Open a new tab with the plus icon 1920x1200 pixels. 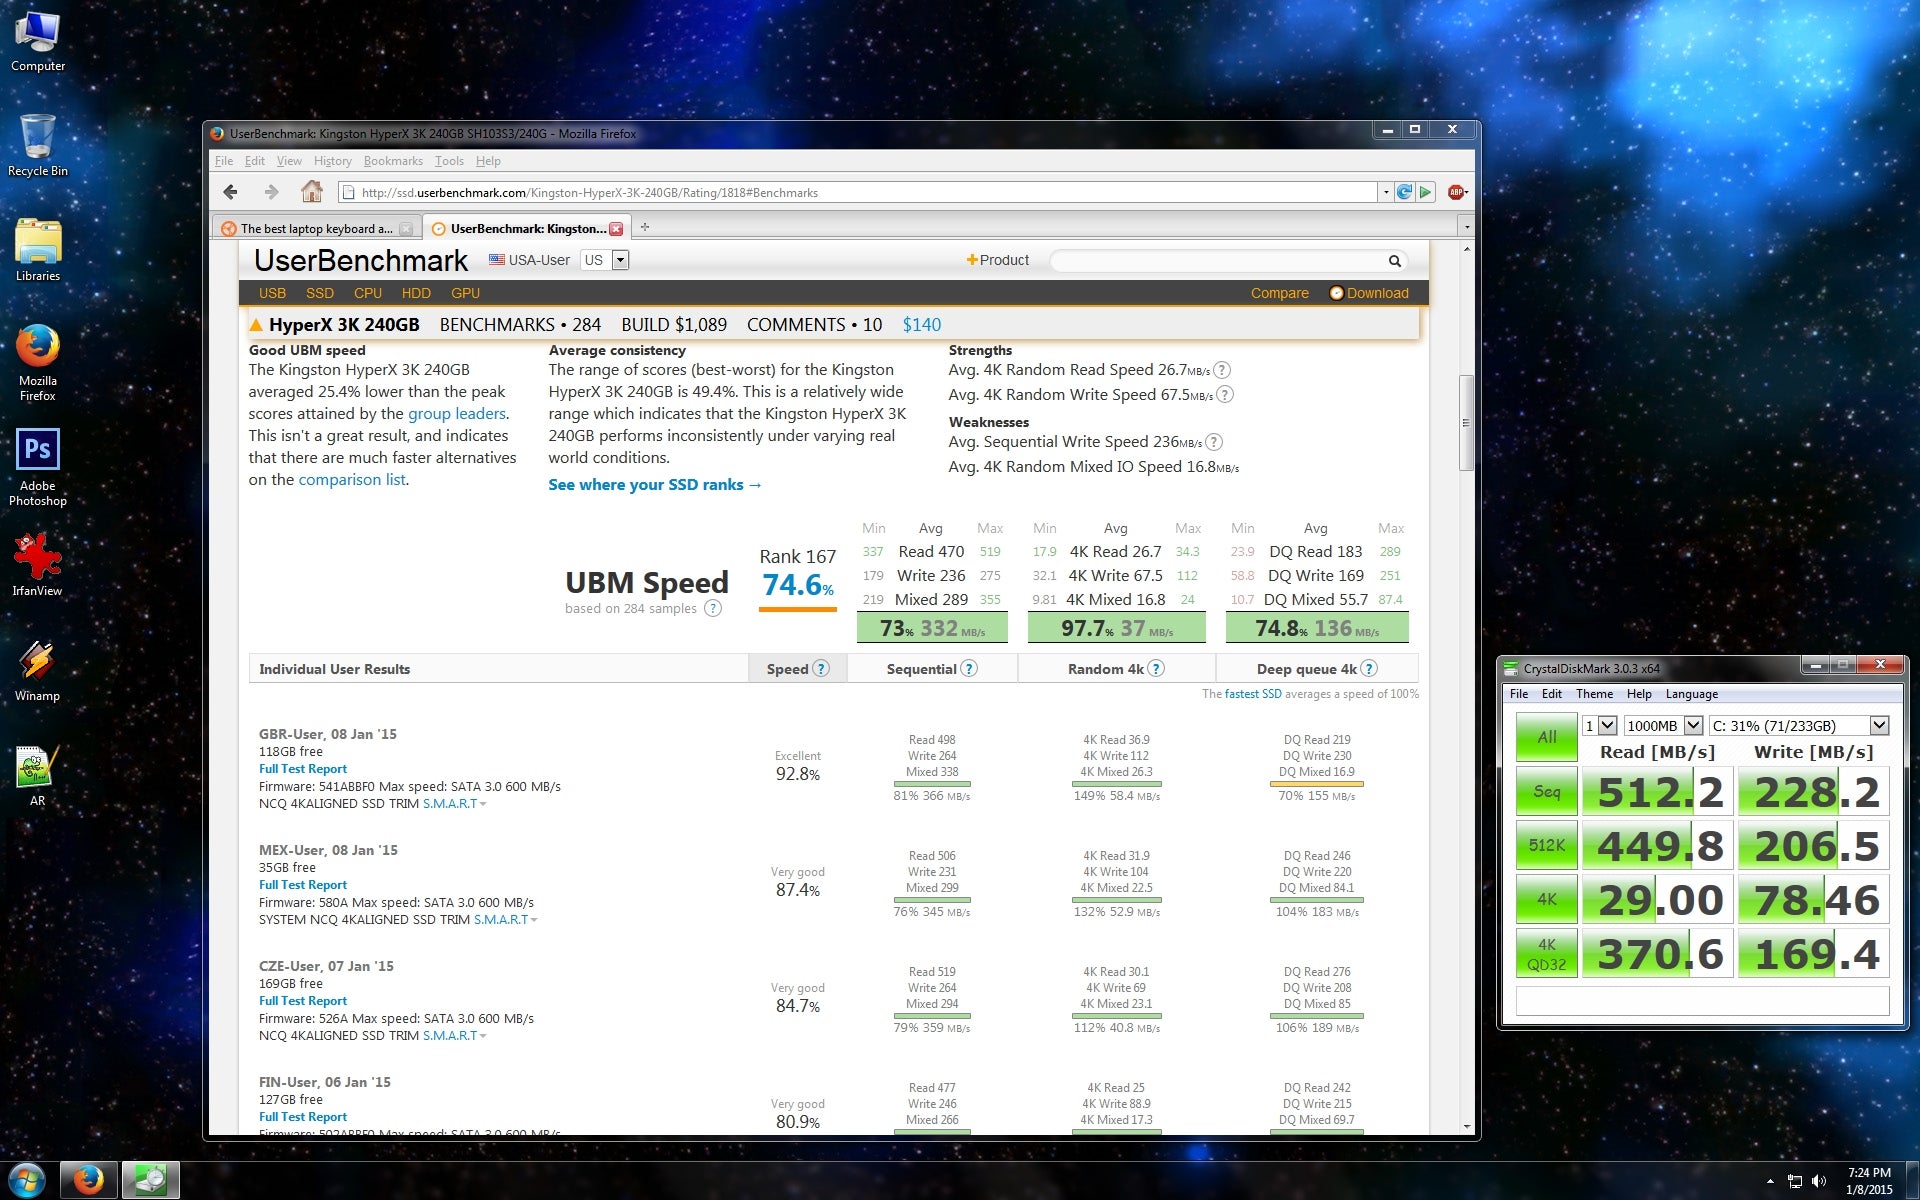point(645,227)
